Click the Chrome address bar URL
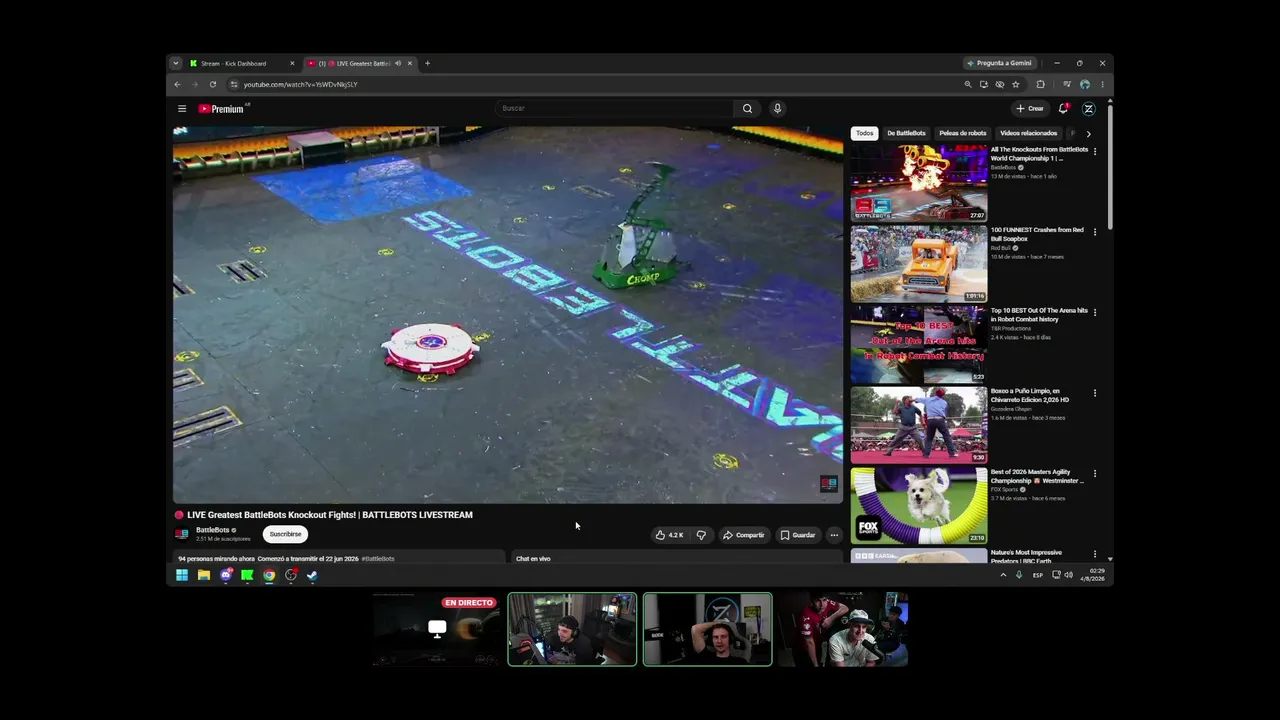This screenshot has width=1280, height=720. point(301,84)
